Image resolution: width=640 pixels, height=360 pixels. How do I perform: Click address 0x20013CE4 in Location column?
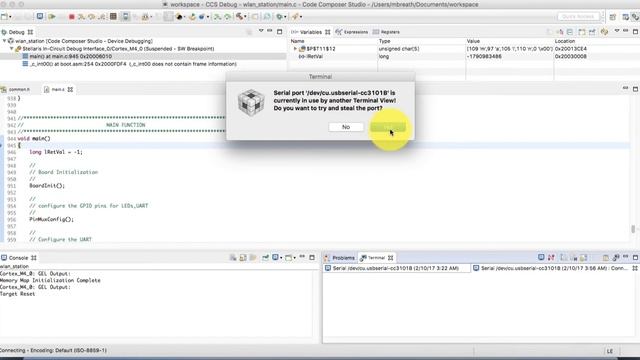[x=571, y=49]
